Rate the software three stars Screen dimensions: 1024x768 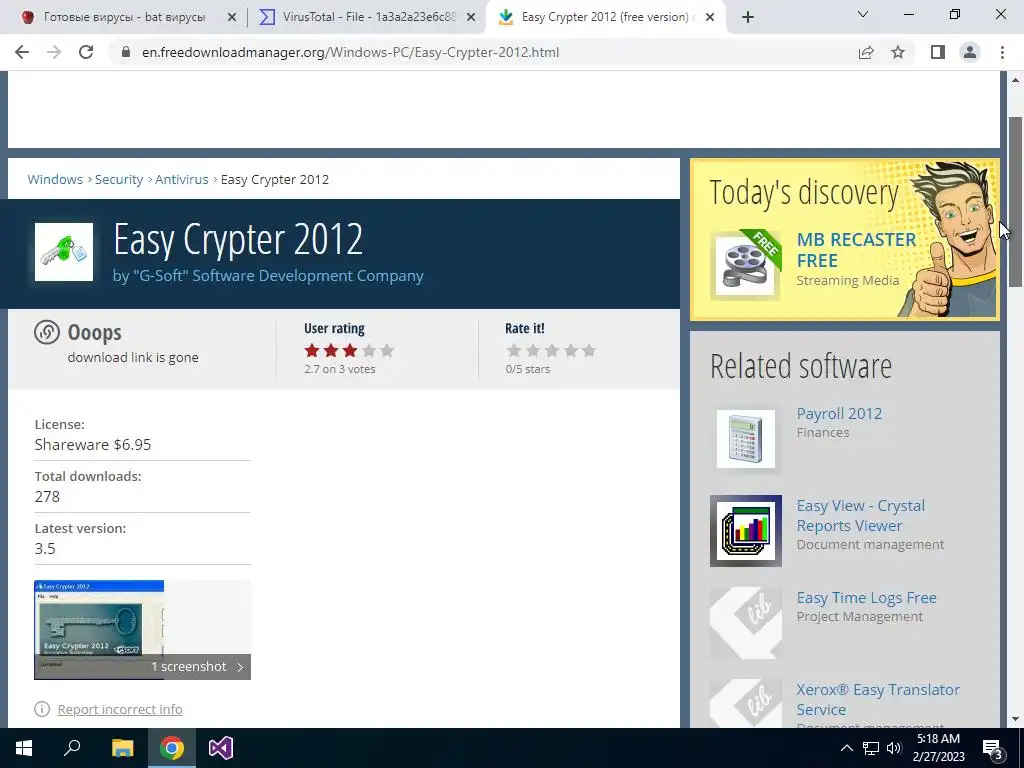click(552, 351)
